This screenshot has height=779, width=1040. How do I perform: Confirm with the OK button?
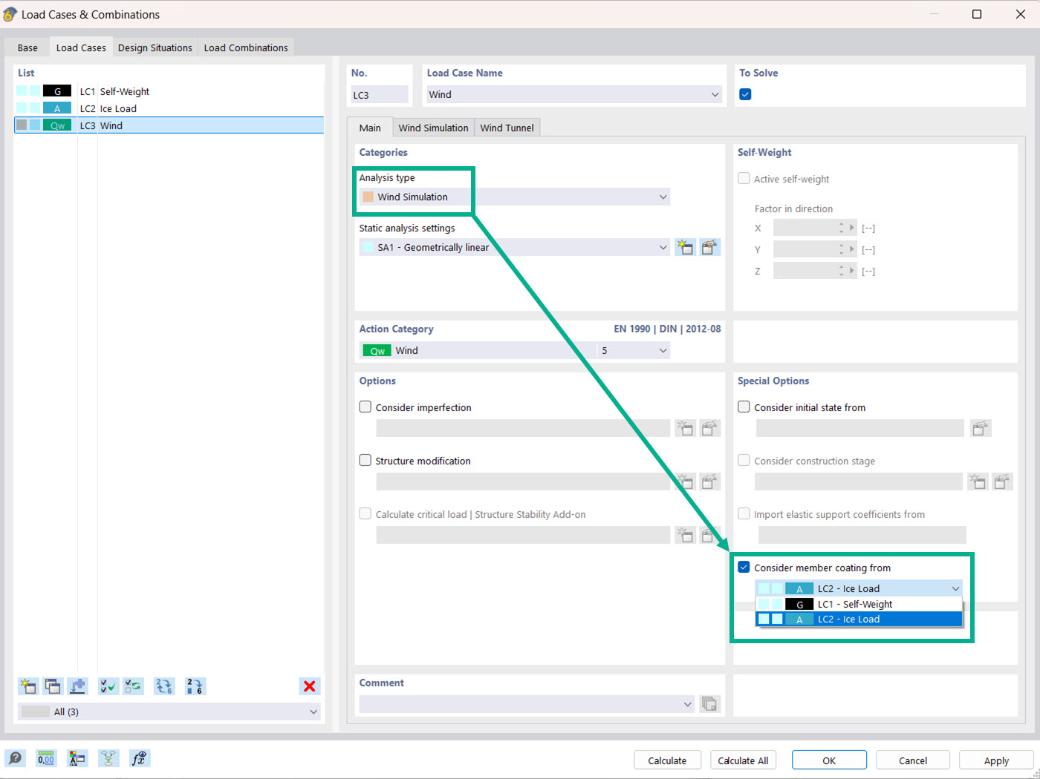coord(829,760)
